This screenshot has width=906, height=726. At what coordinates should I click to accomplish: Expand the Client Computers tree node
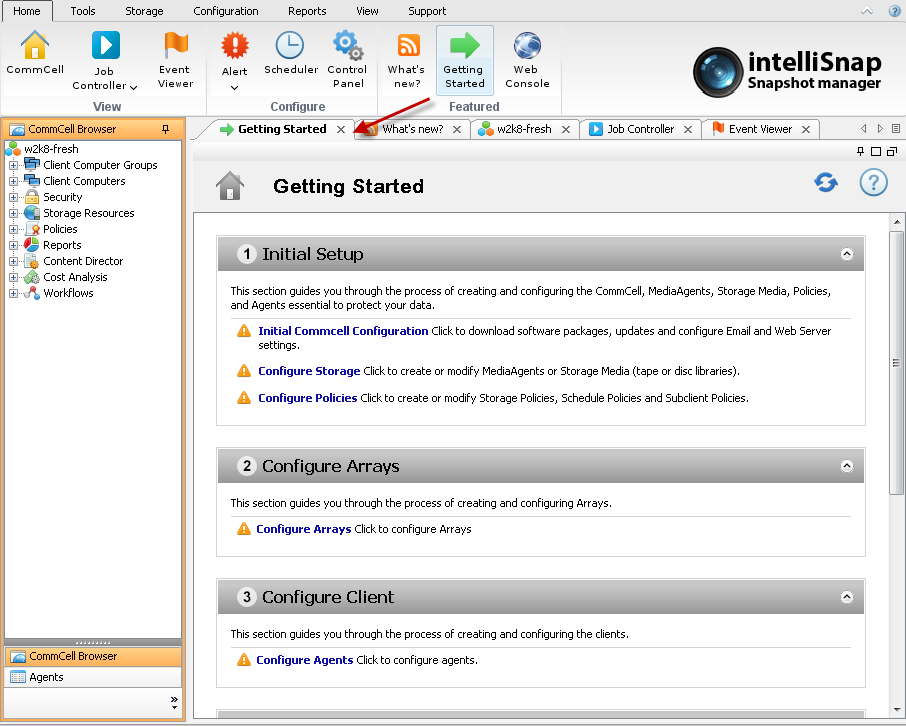14,181
